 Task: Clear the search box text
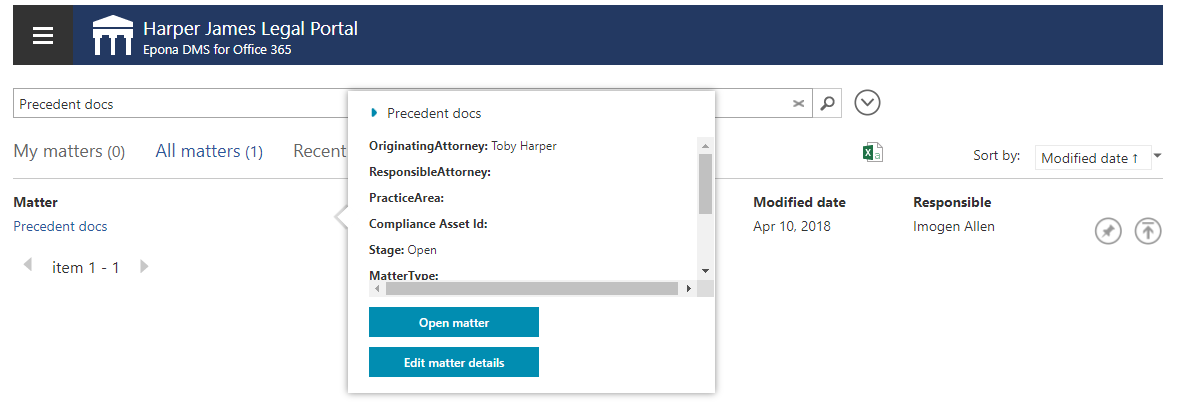tap(798, 104)
